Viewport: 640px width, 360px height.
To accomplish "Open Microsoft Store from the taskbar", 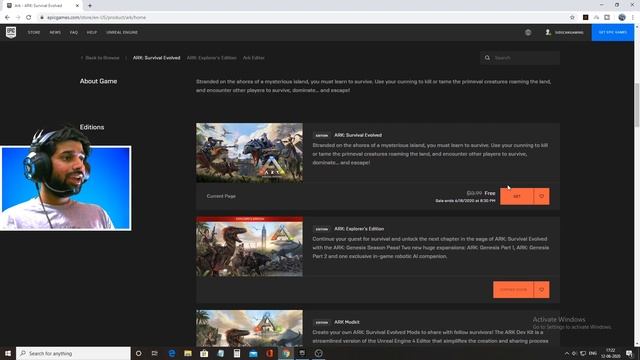I will (204, 353).
